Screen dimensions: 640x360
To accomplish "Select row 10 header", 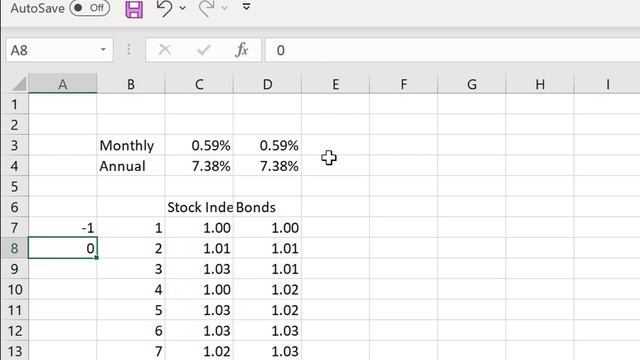I will [x=14, y=289].
